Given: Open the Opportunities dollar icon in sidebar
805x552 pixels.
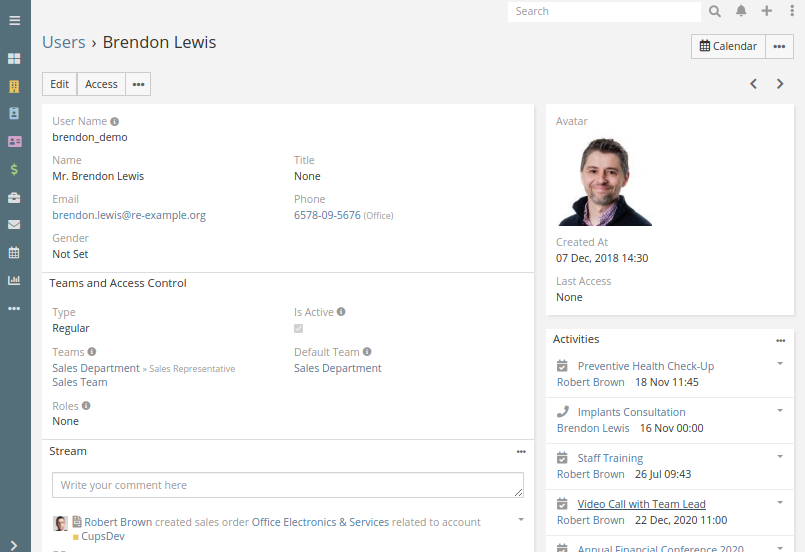Looking at the screenshot, I should click(14, 169).
